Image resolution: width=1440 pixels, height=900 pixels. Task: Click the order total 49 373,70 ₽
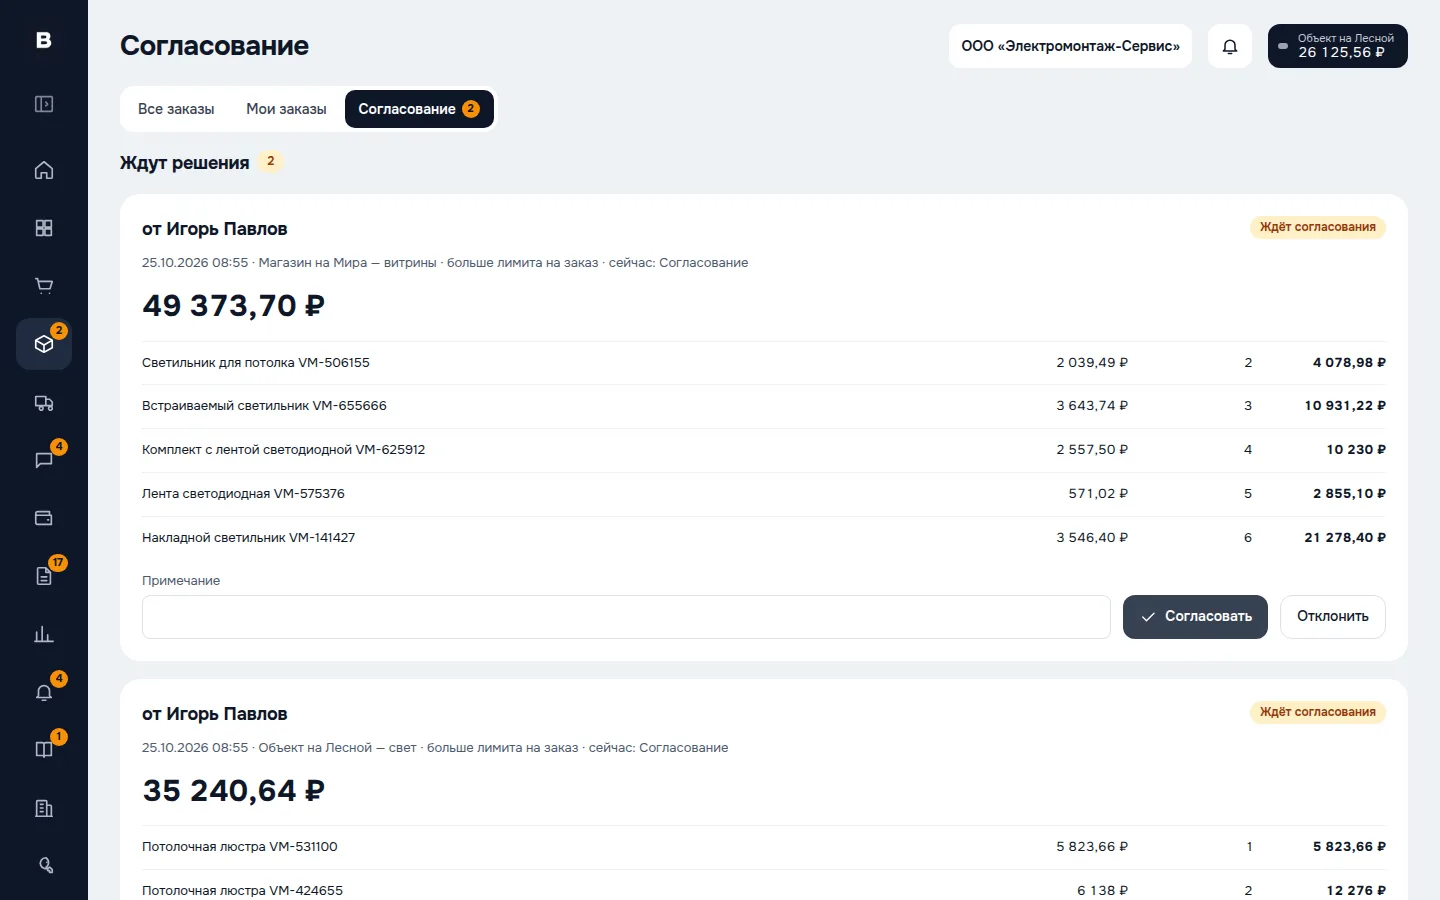pos(233,306)
